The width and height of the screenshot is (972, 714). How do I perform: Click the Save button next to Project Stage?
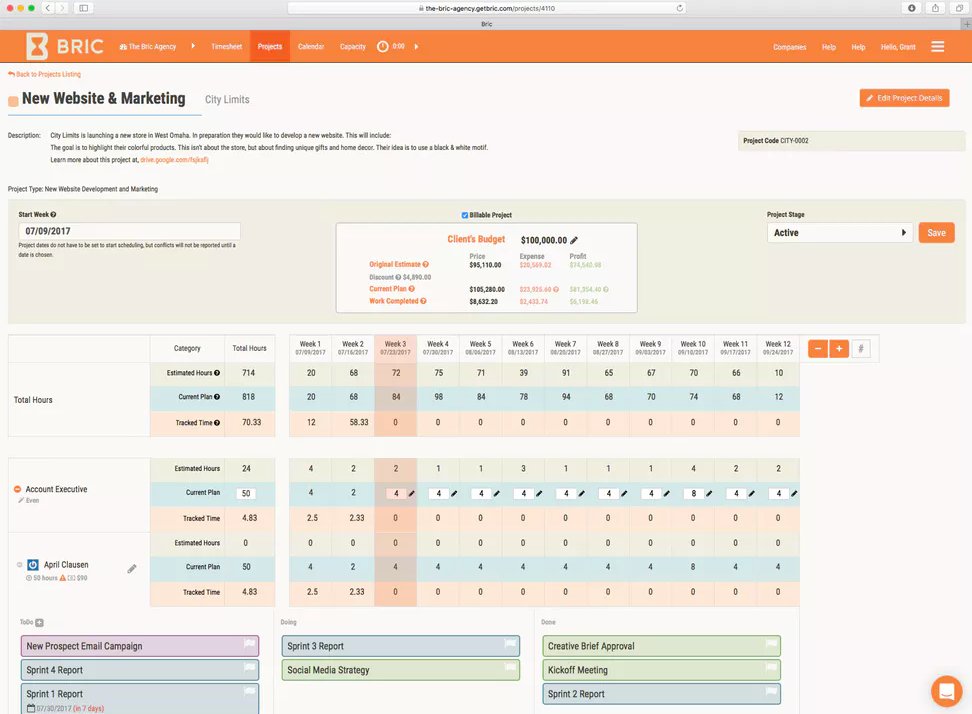pos(935,232)
